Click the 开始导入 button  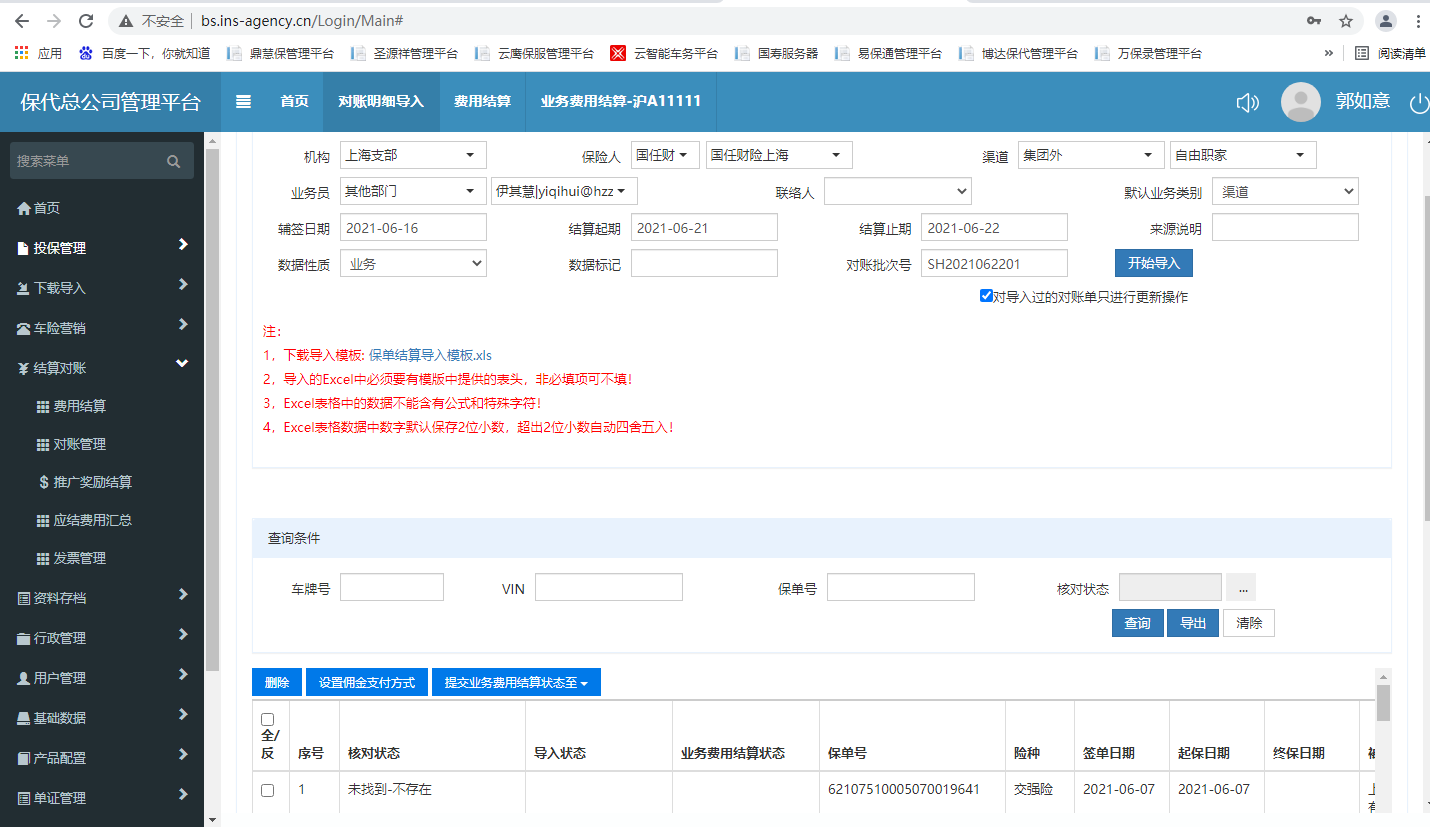1153,263
